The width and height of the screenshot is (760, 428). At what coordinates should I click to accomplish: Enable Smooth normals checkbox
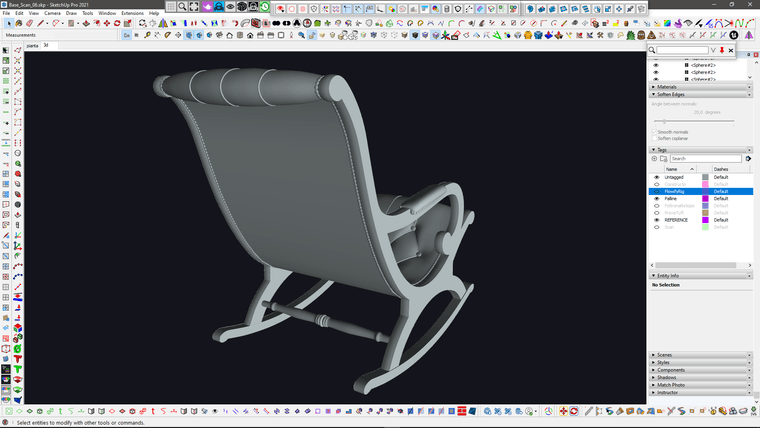tap(655, 131)
